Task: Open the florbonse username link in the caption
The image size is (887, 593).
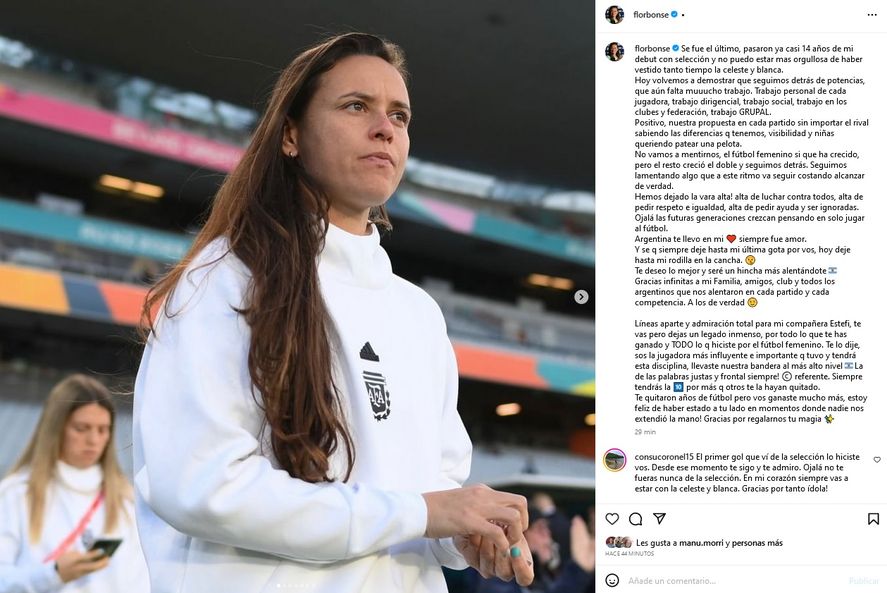Action: tap(652, 49)
